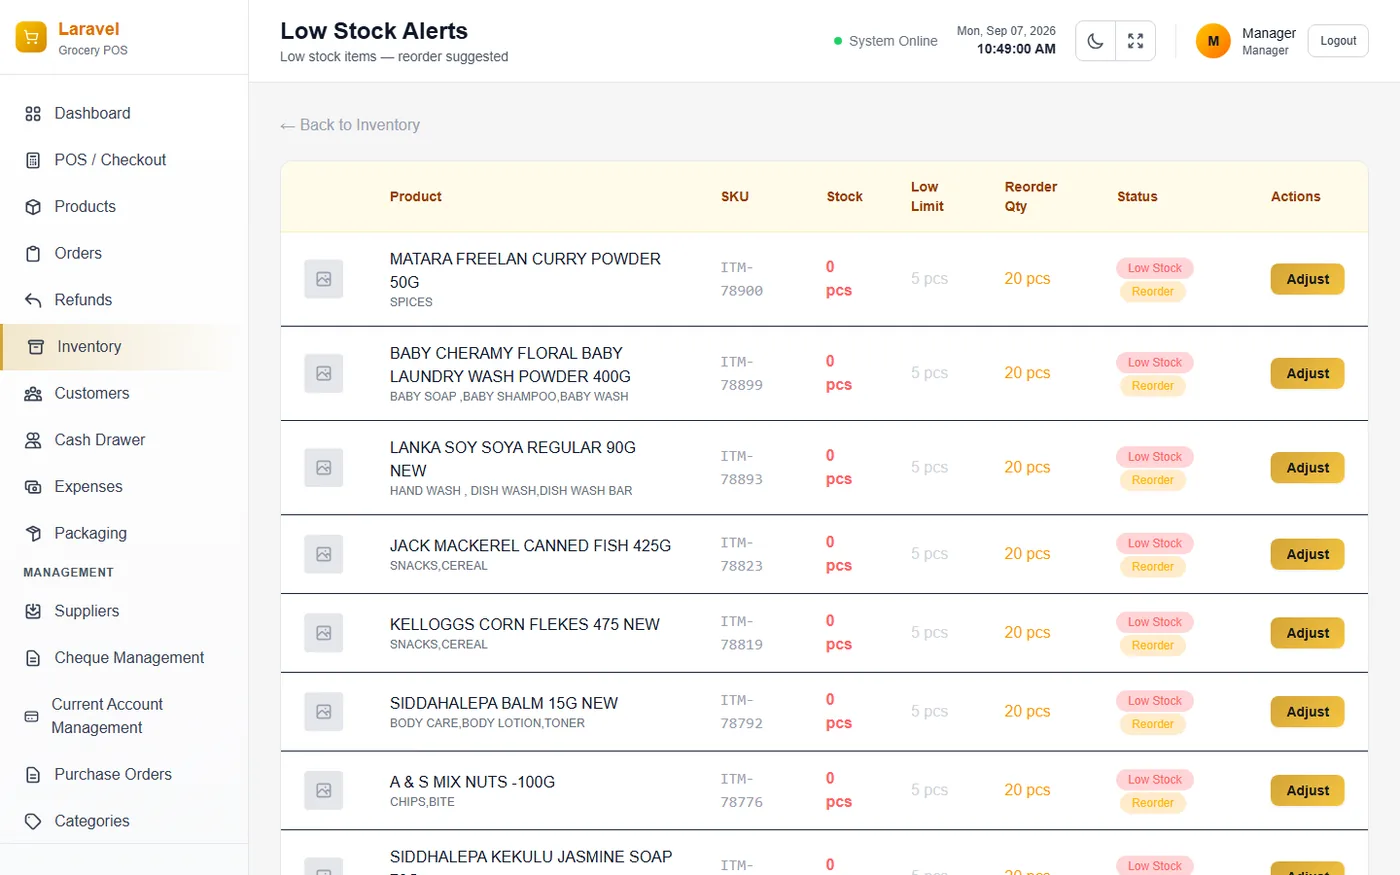Image resolution: width=1400 pixels, height=875 pixels.
Task: Open the Refunds section
Action: (124, 300)
